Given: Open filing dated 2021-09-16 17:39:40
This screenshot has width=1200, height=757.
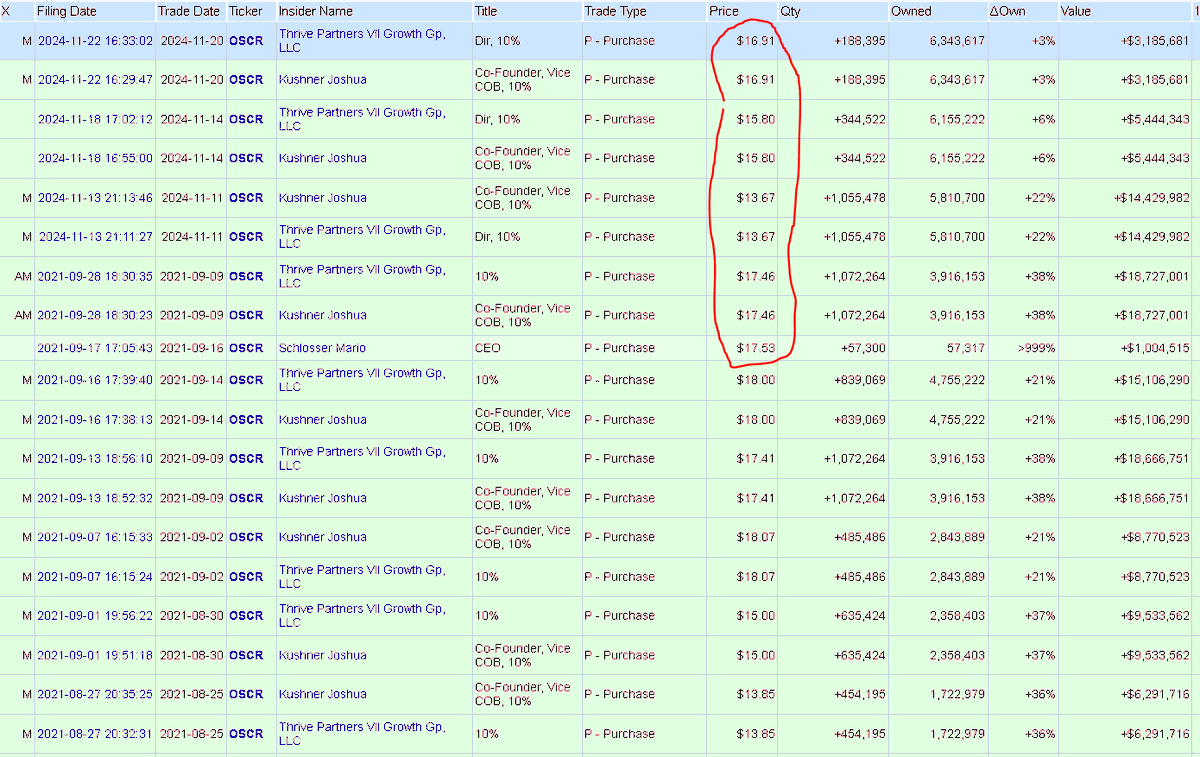Looking at the screenshot, I should 95,380.
